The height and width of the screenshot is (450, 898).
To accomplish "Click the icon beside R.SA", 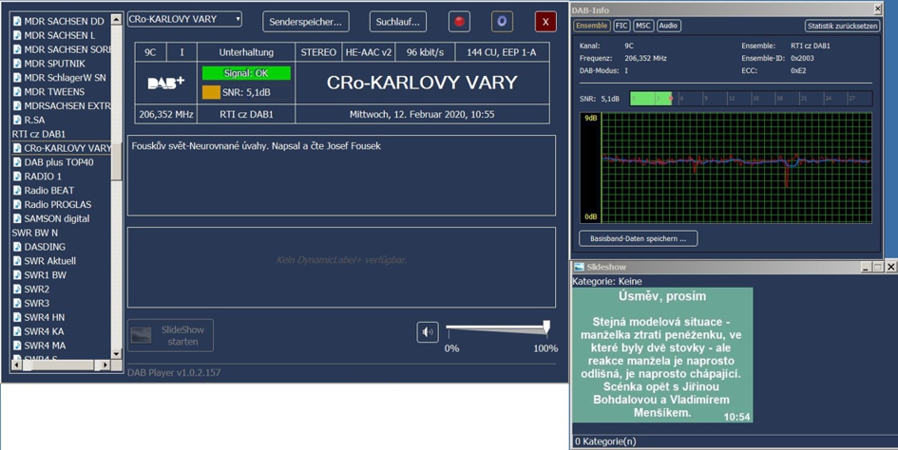I will (17, 120).
